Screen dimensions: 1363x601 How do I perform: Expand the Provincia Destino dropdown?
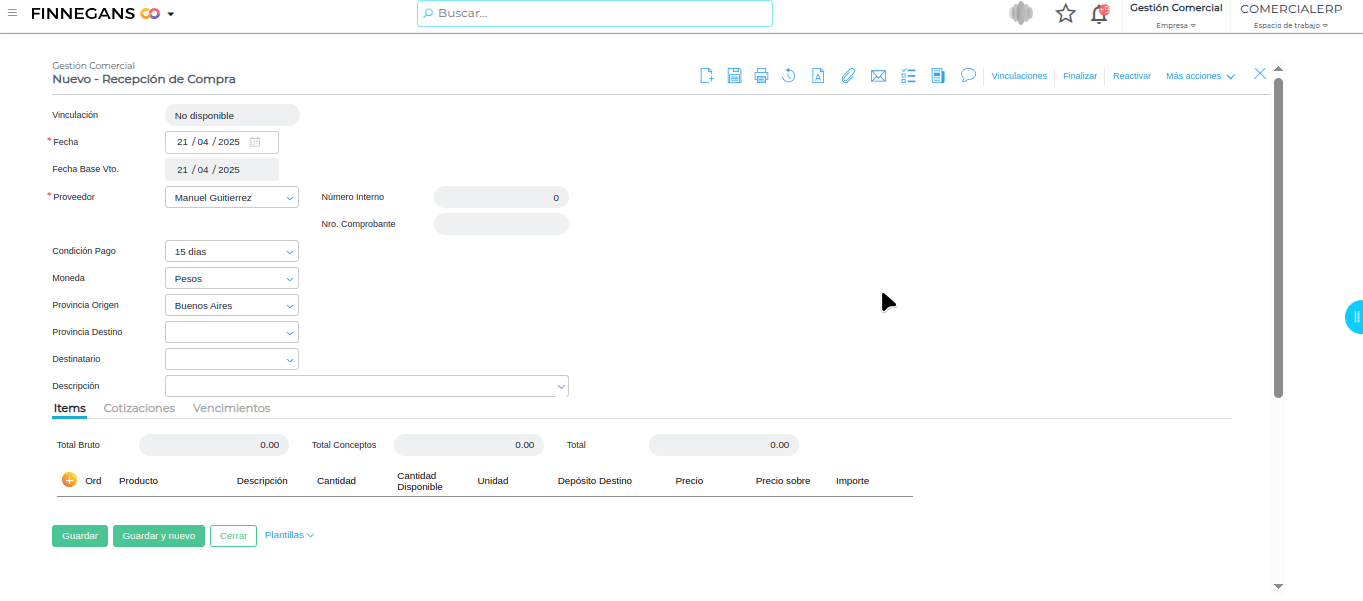[x=231, y=332]
